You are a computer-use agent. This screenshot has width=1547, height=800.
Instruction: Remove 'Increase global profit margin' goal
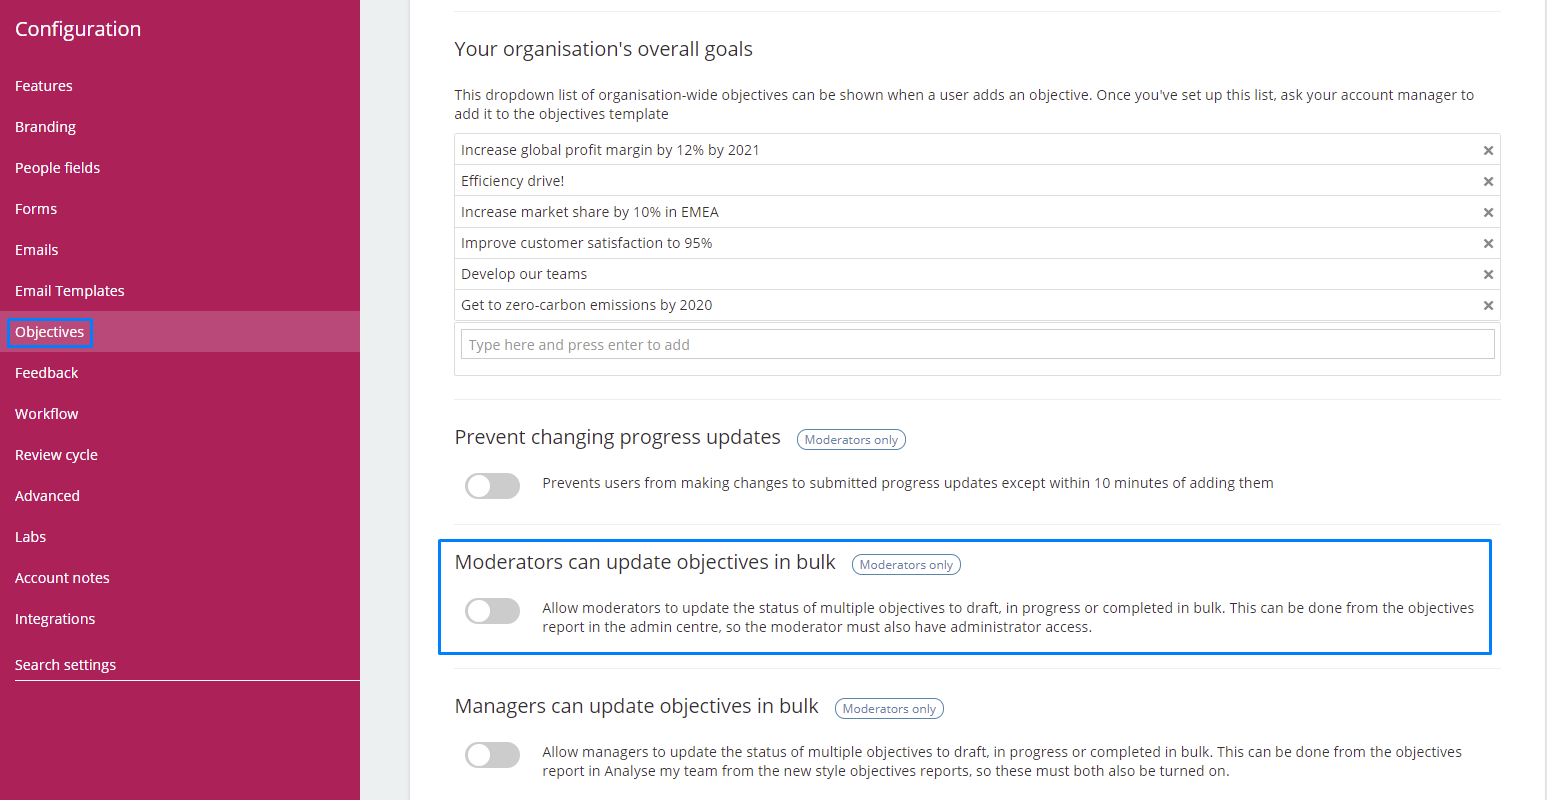point(1488,150)
